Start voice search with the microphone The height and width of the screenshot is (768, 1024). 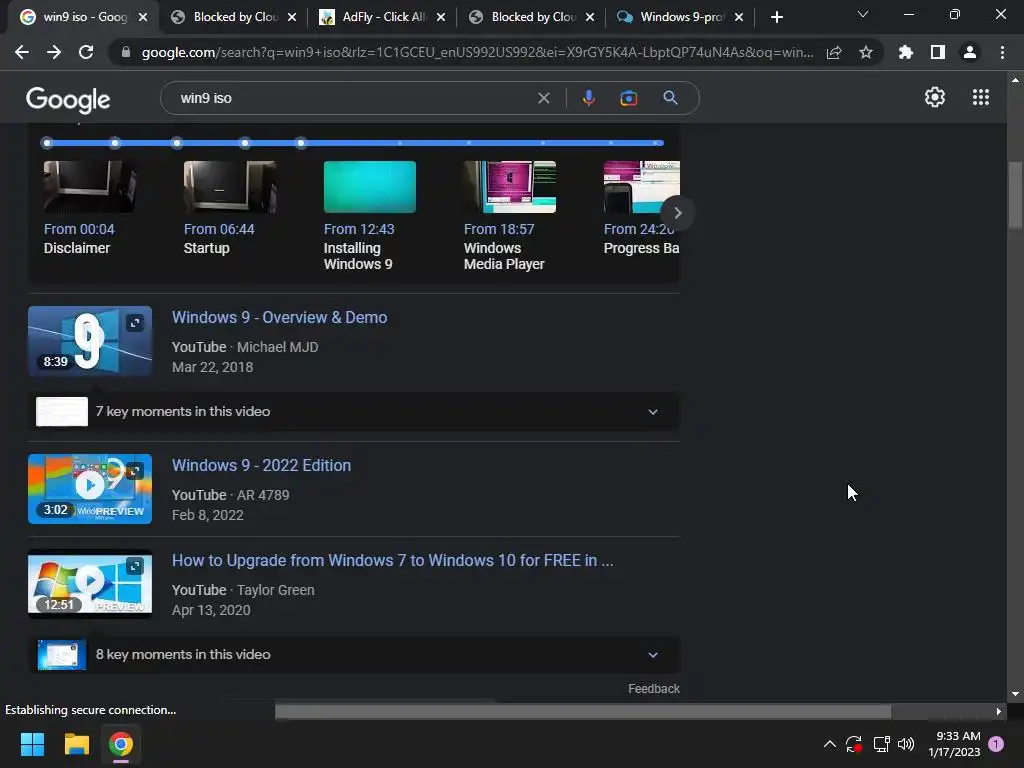tap(588, 98)
